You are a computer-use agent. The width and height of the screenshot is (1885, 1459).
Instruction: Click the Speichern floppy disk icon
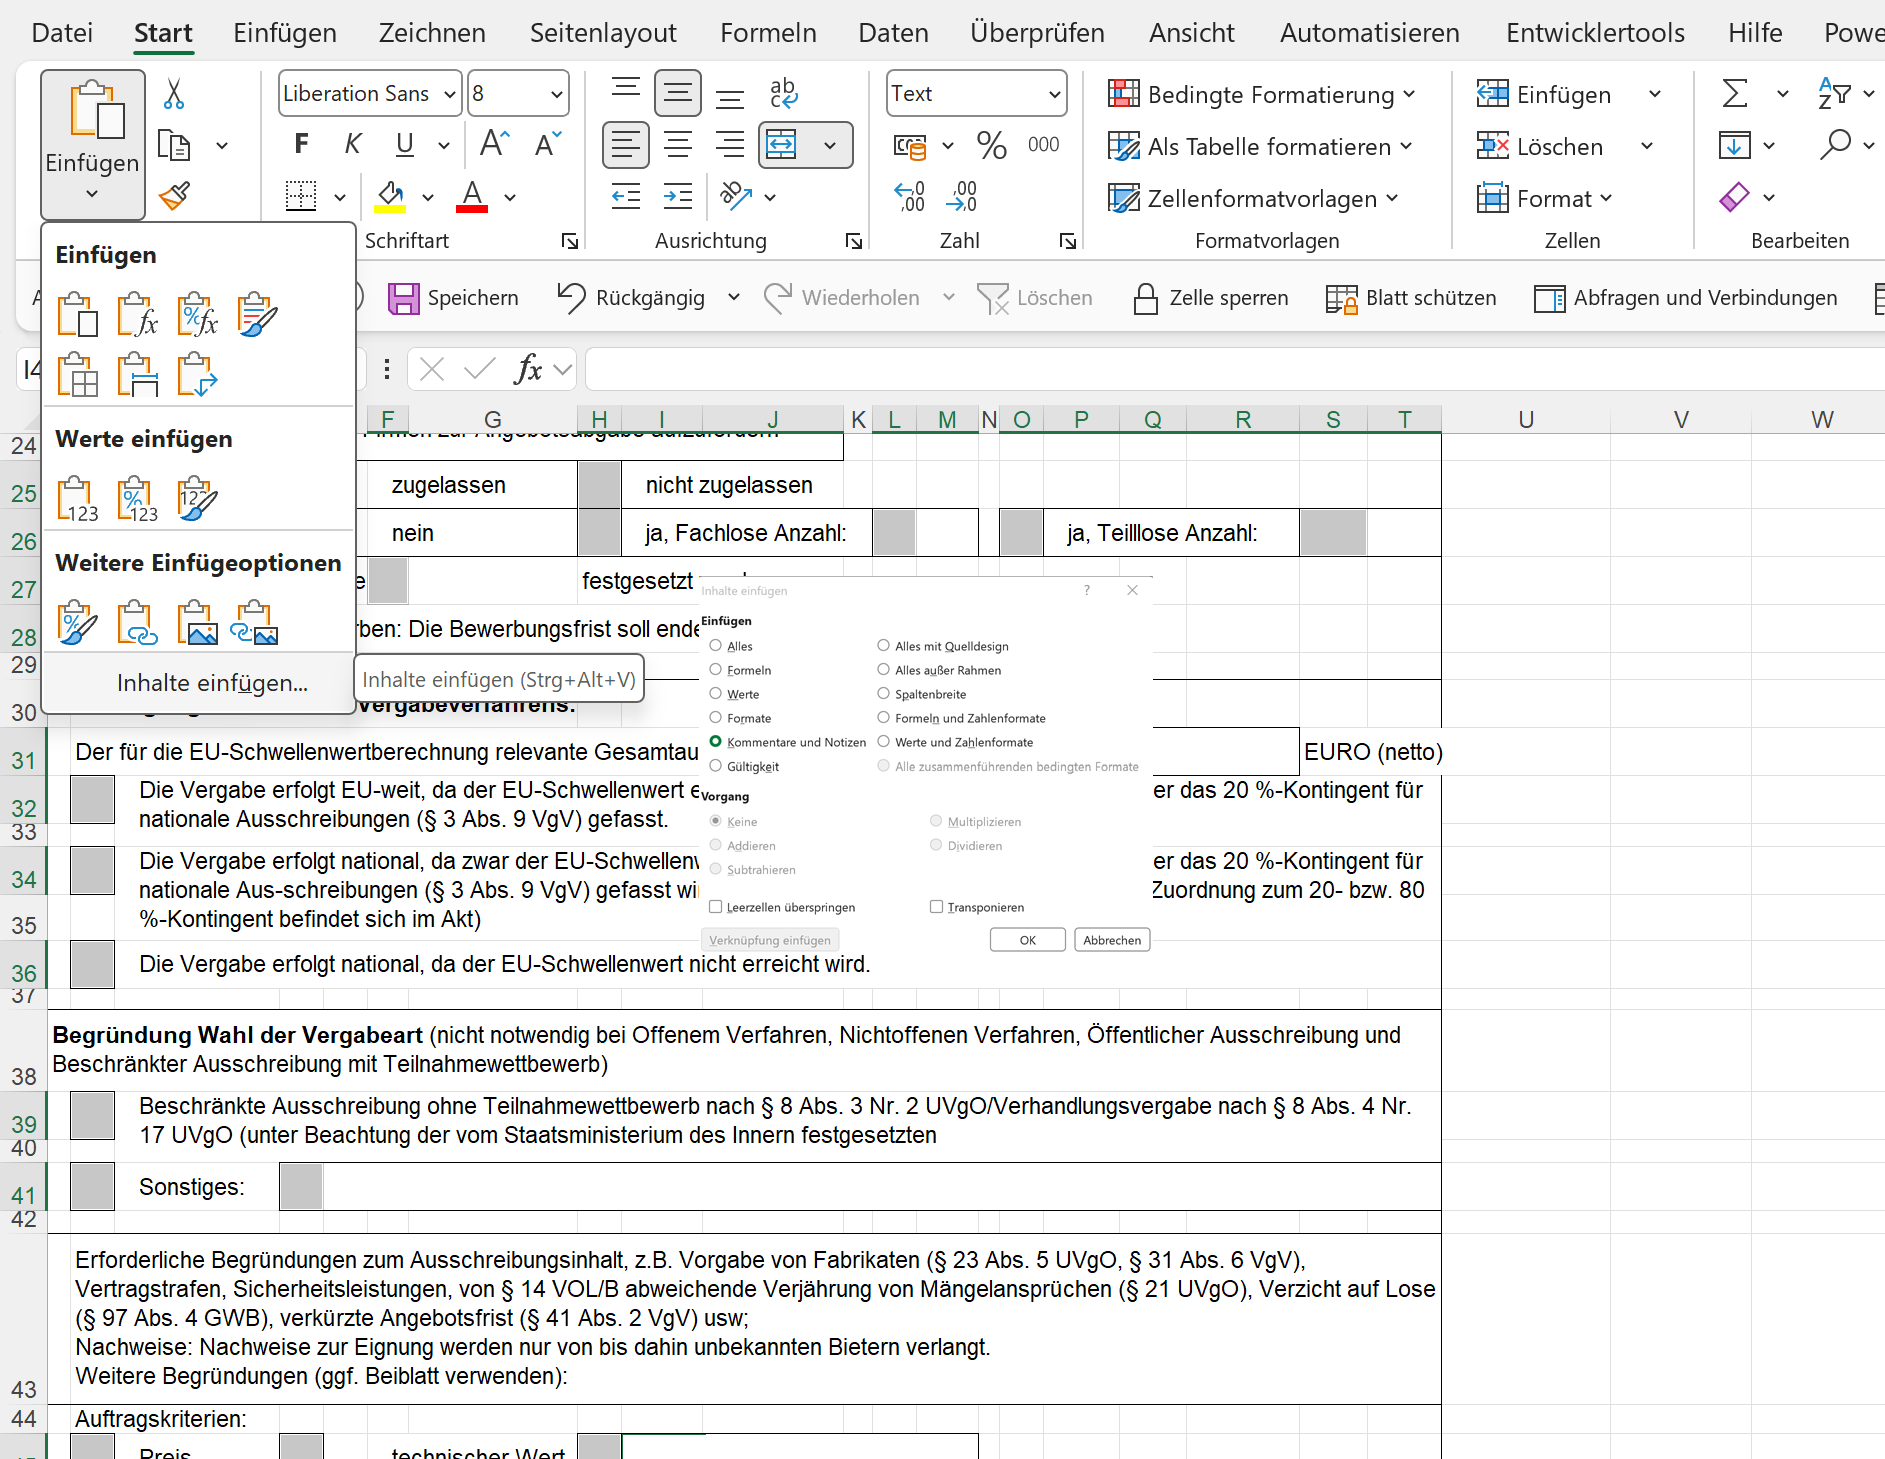[x=403, y=298]
